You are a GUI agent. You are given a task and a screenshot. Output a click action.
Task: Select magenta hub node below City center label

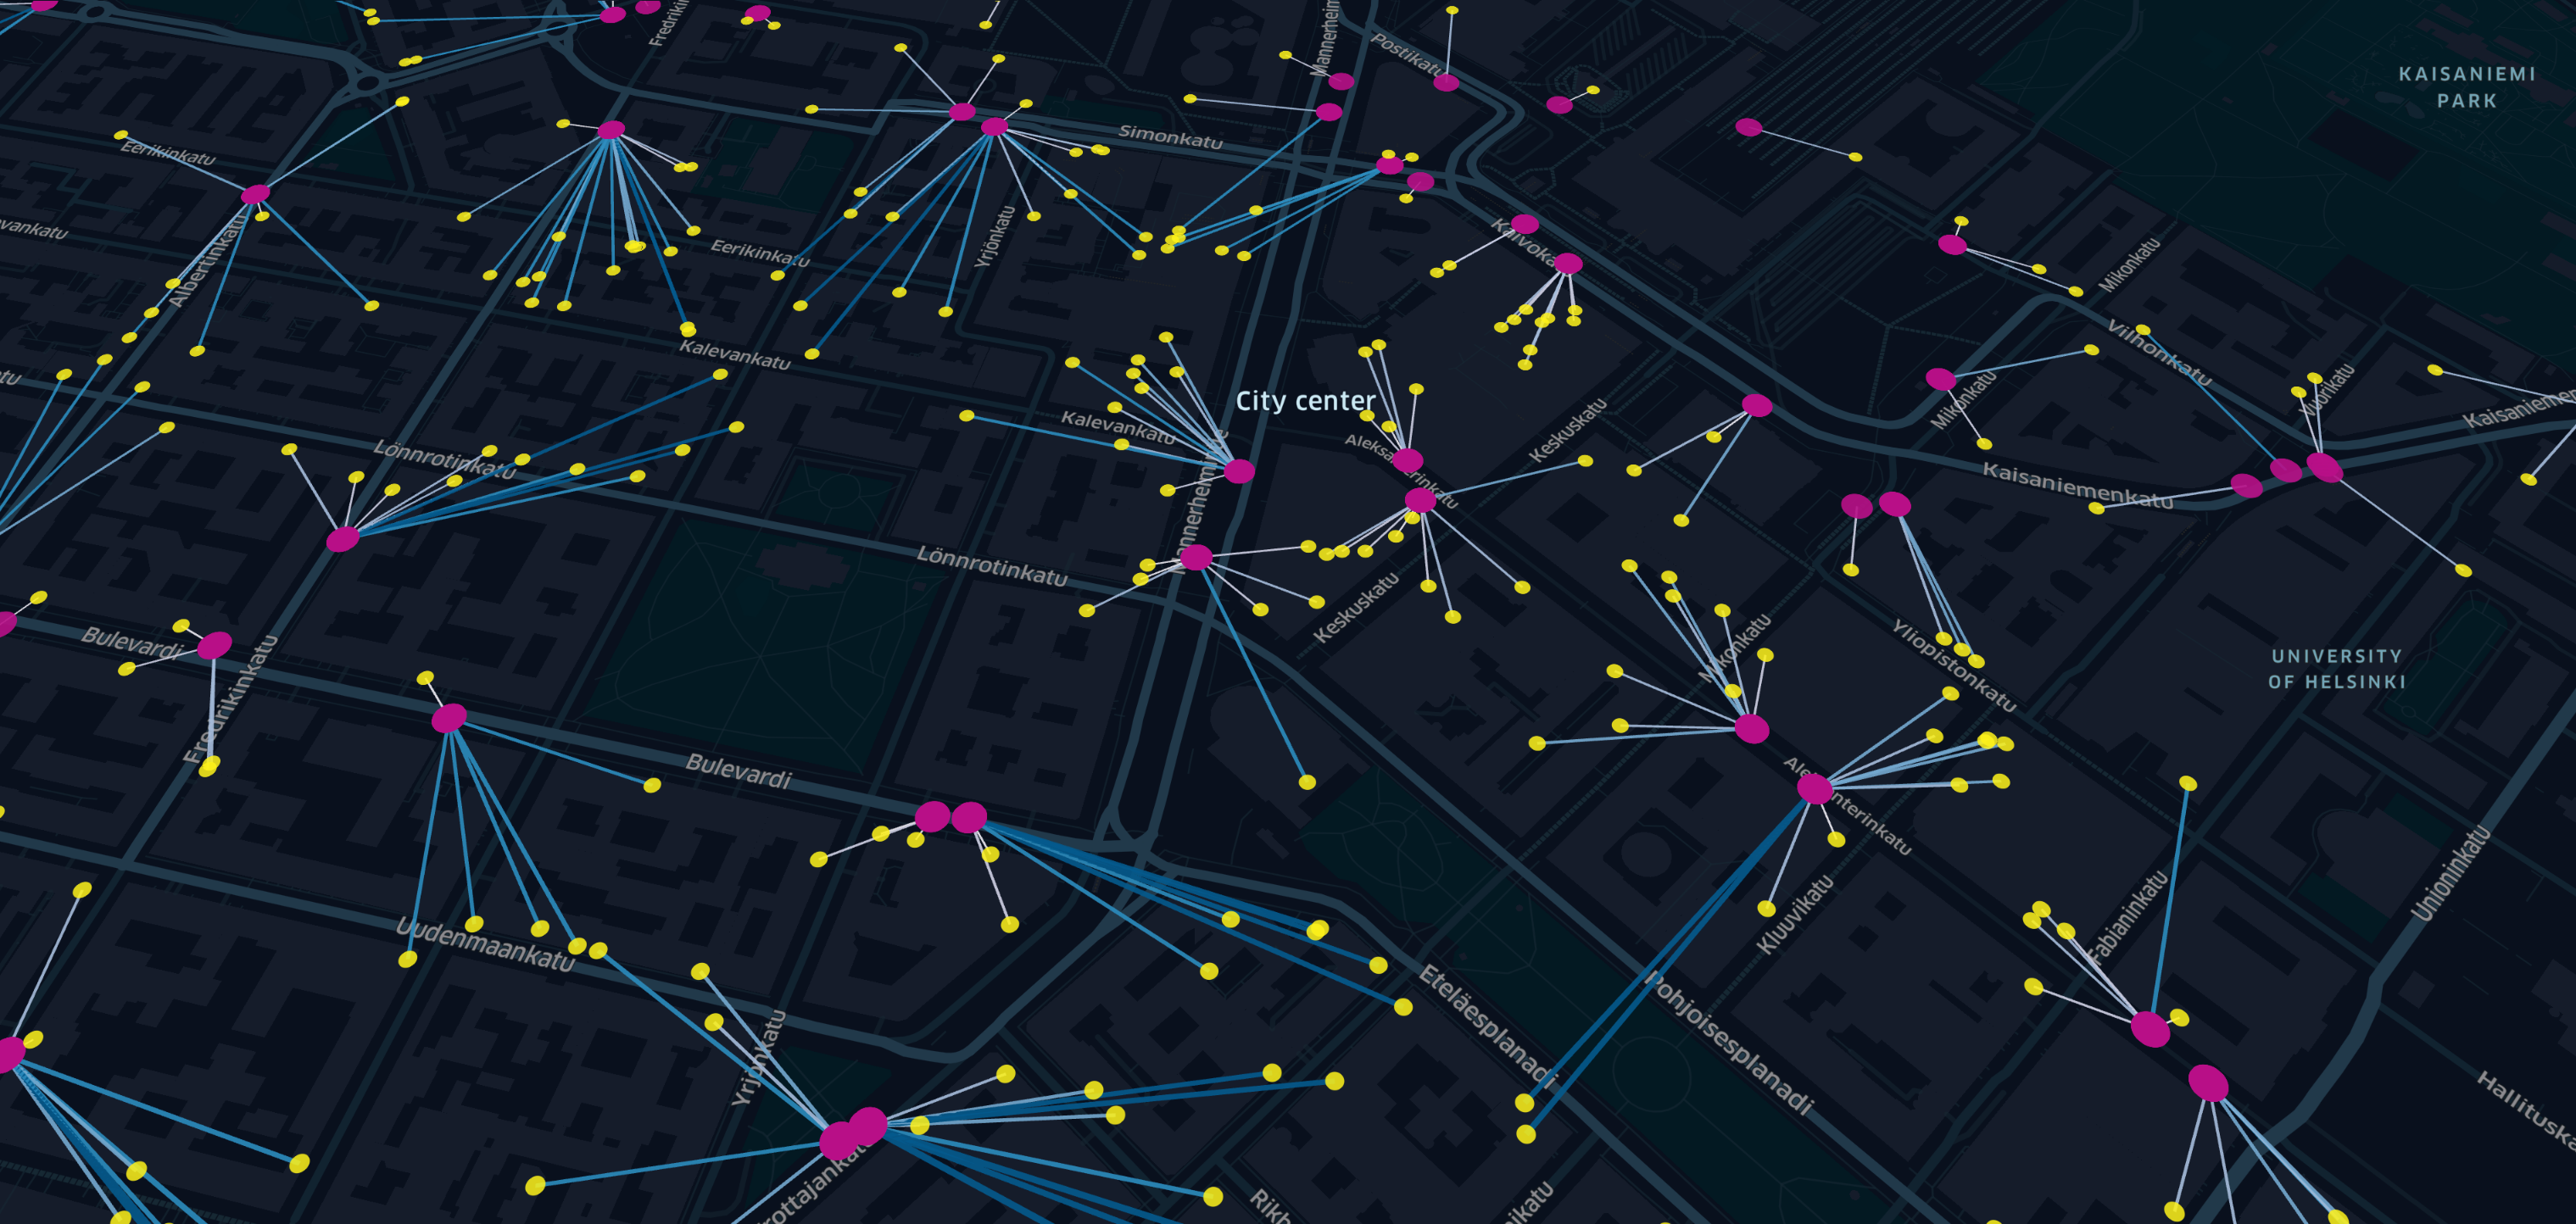click(1239, 471)
